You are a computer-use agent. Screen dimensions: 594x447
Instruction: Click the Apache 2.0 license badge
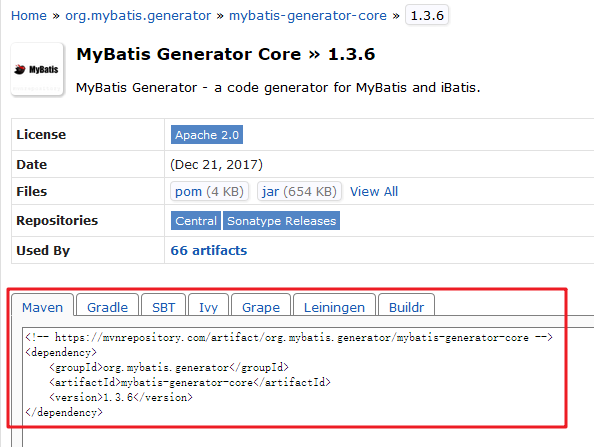(x=207, y=135)
